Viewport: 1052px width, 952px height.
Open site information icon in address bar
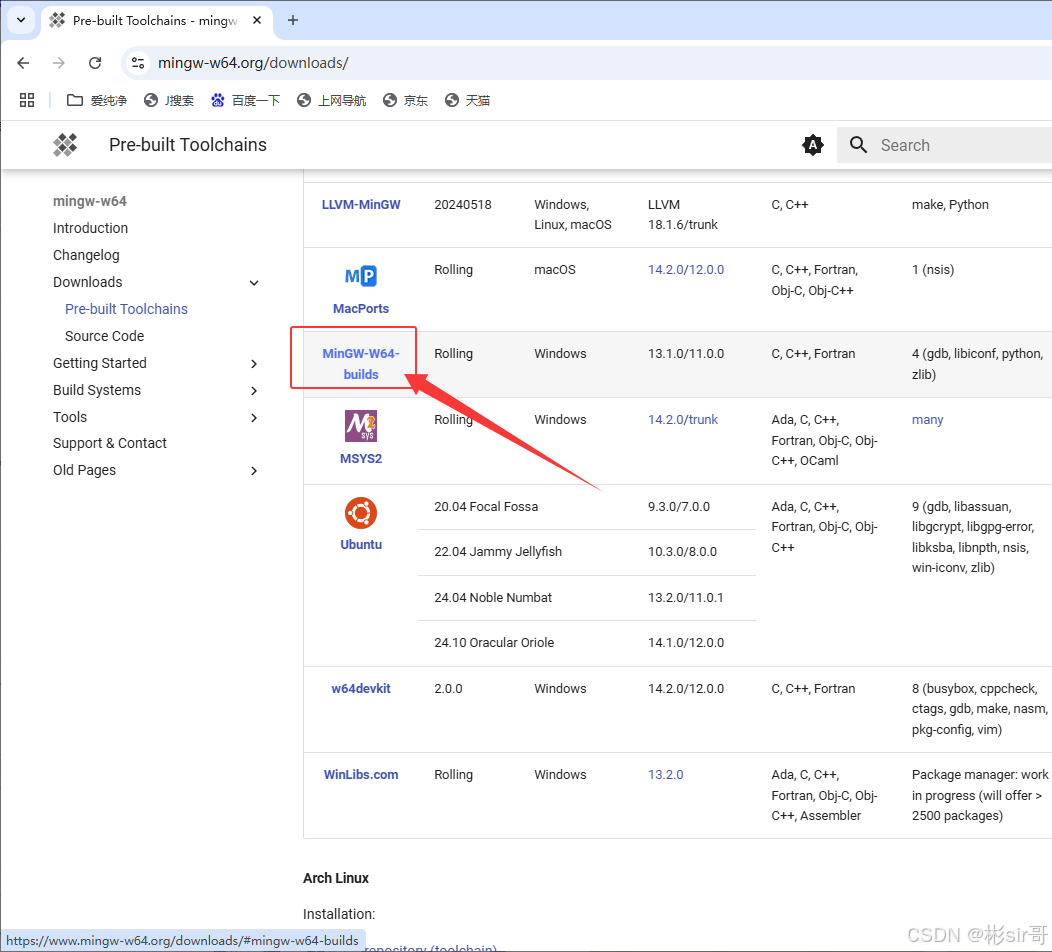click(138, 63)
